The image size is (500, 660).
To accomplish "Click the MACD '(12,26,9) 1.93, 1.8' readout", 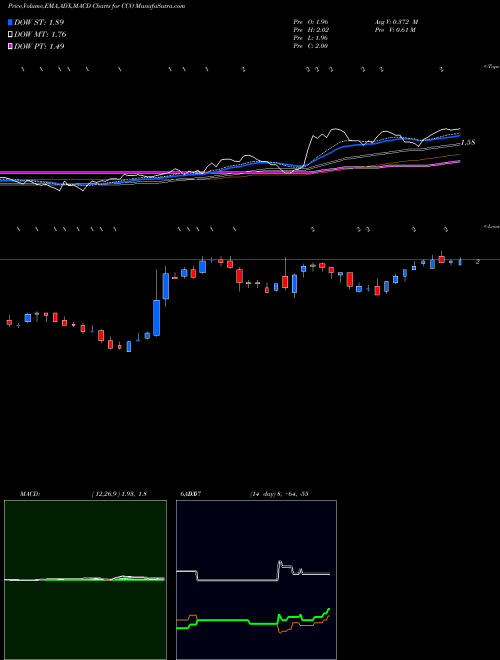I will pyautogui.click(x=119, y=494).
